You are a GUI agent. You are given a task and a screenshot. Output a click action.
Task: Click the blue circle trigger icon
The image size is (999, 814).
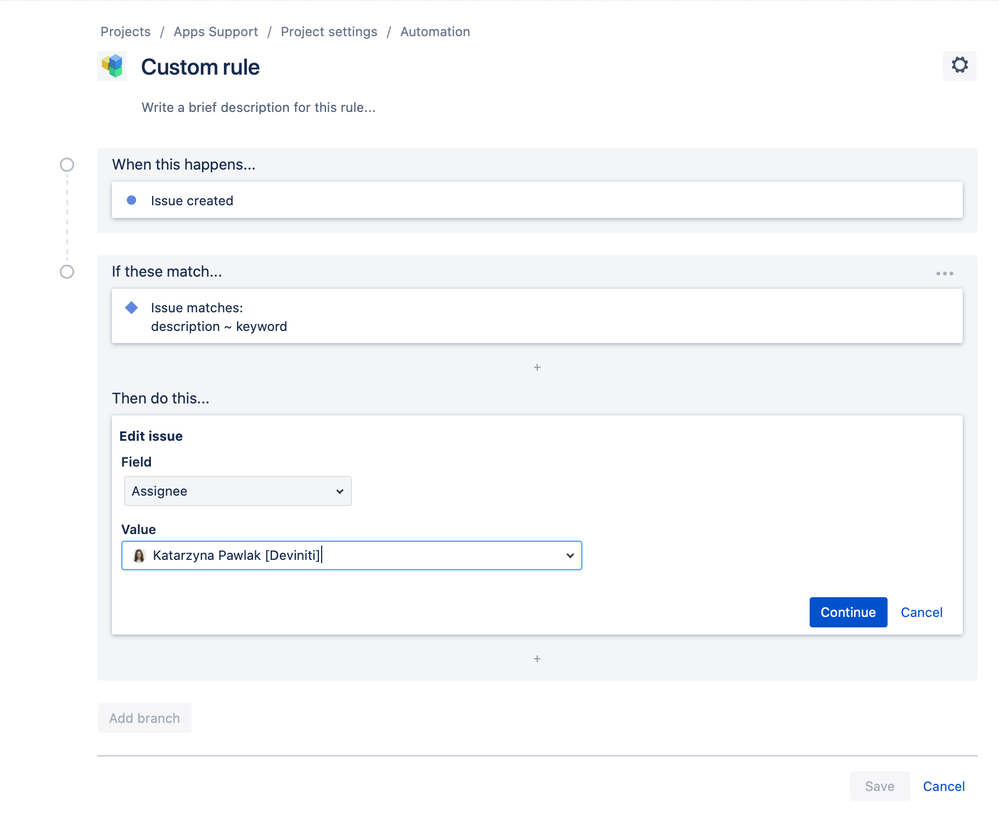(x=131, y=200)
